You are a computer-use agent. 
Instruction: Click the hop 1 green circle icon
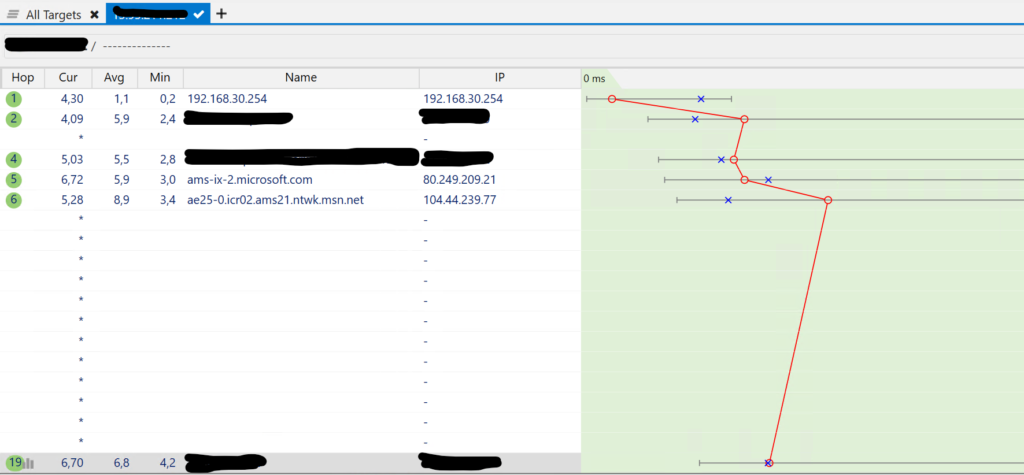(13, 99)
